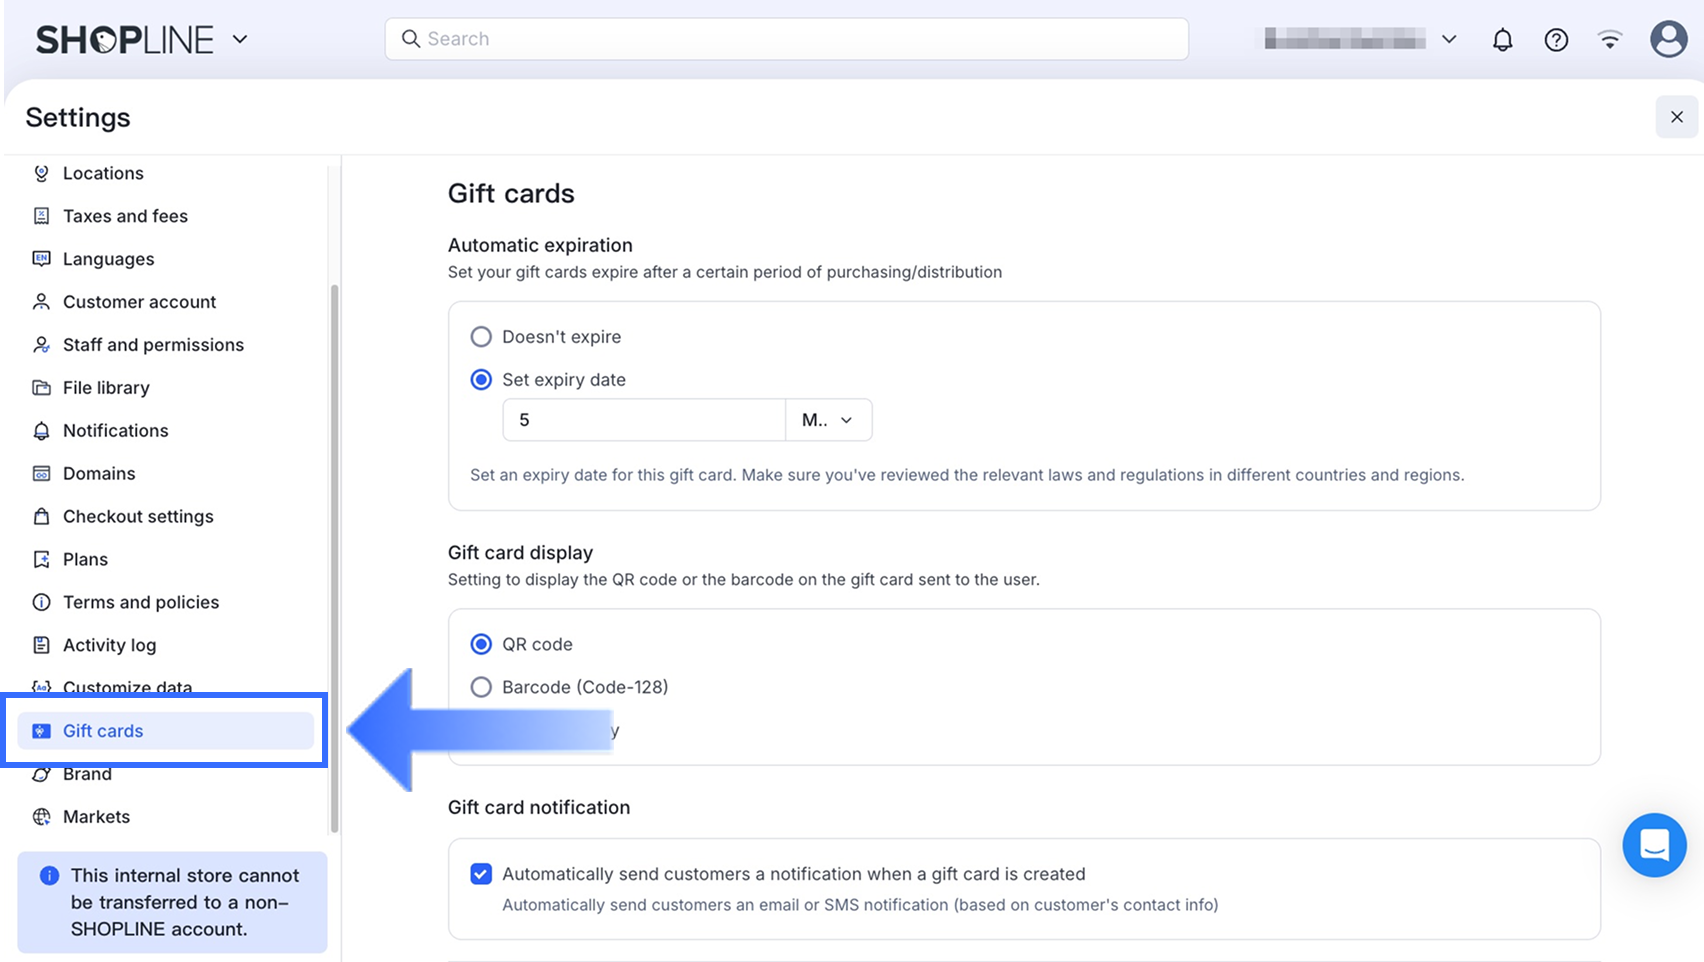Go to Staff and permissions settings
The height and width of the screenshot is (962, 1704).
pos(153,345)
